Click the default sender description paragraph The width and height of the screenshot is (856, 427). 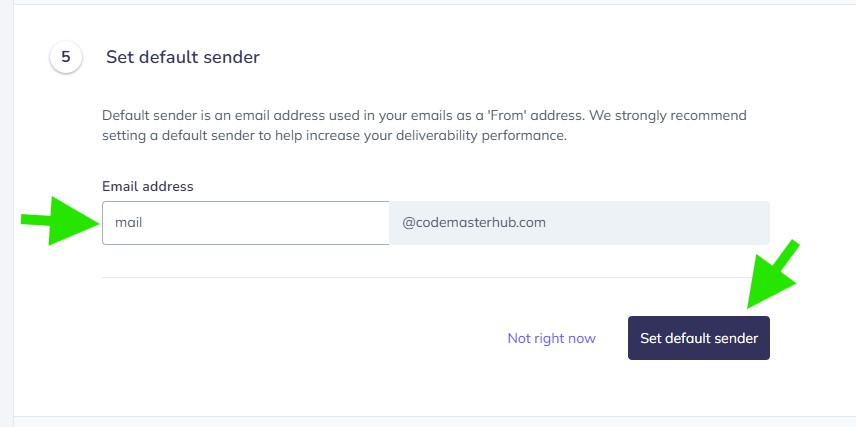click(x=424, y=125)
